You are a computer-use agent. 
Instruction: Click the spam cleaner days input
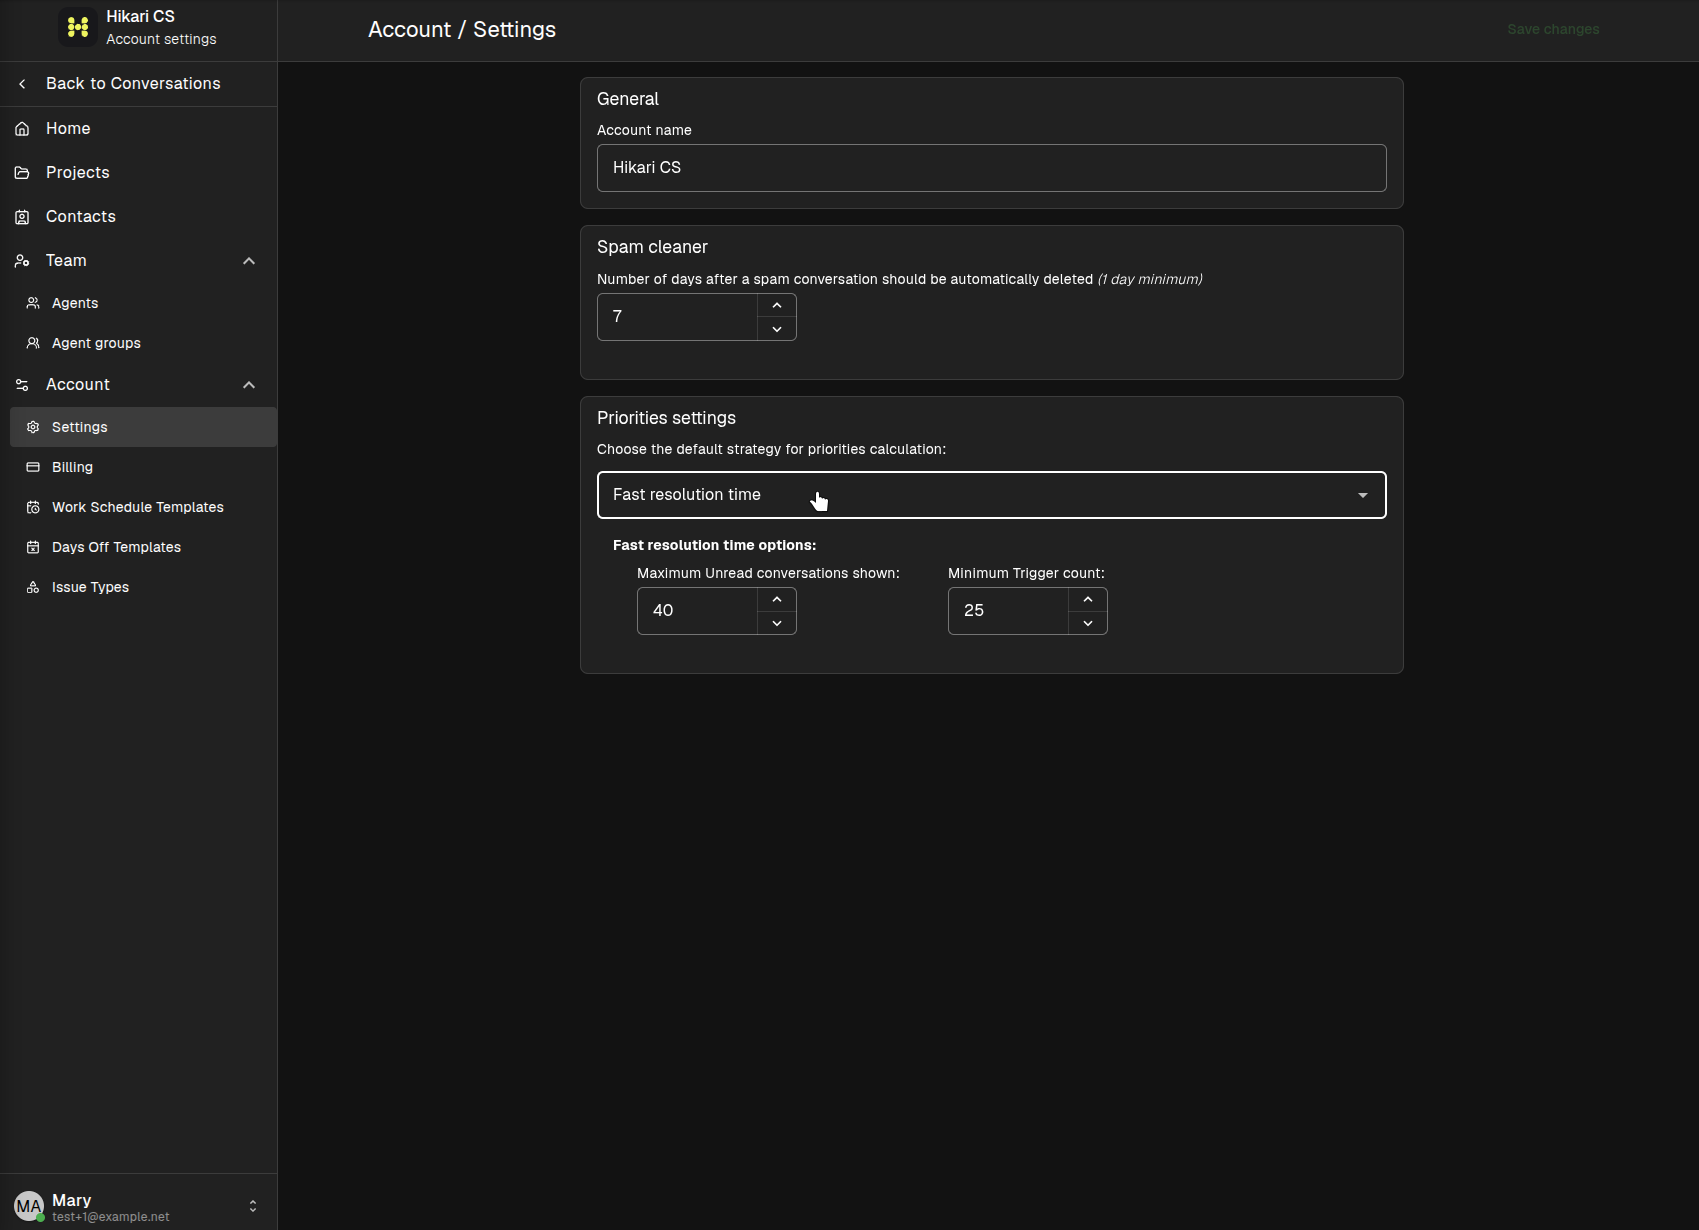coord(677,317)
